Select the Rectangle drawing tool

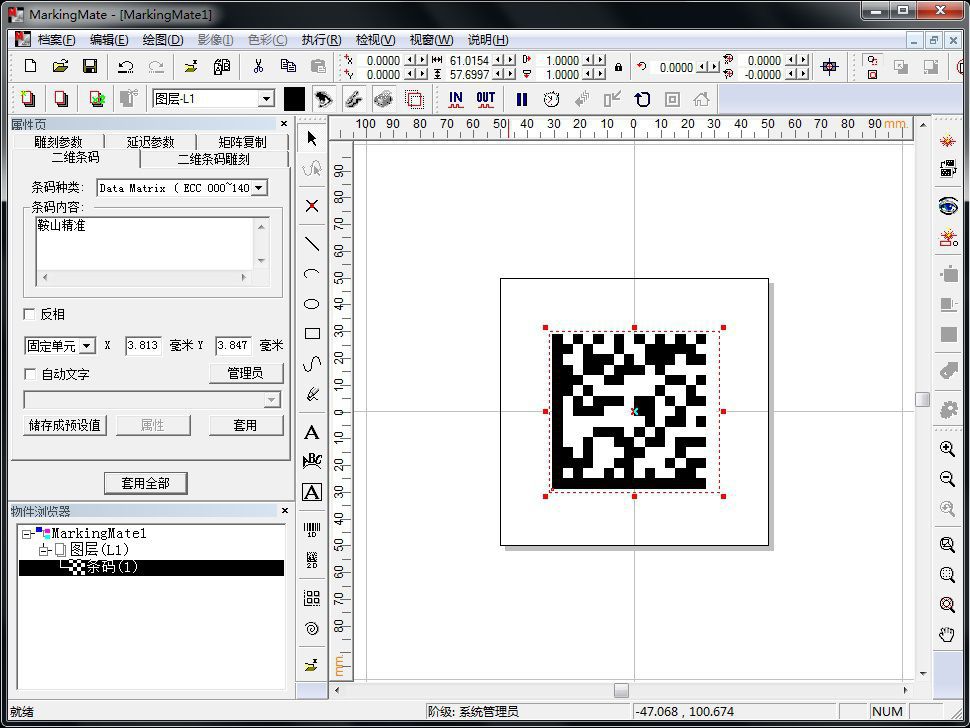point(311,330)
